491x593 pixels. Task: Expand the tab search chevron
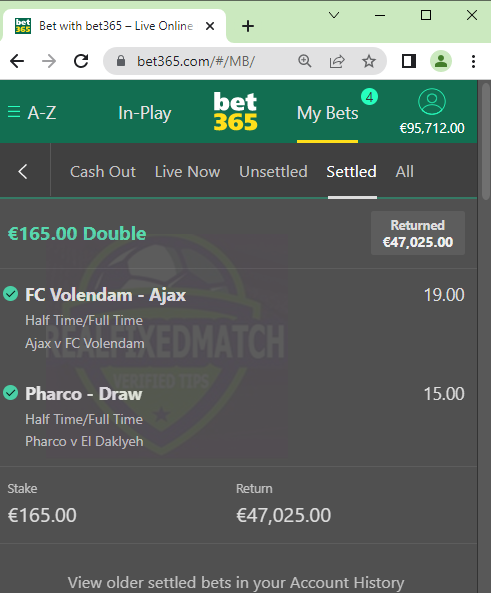334,16
